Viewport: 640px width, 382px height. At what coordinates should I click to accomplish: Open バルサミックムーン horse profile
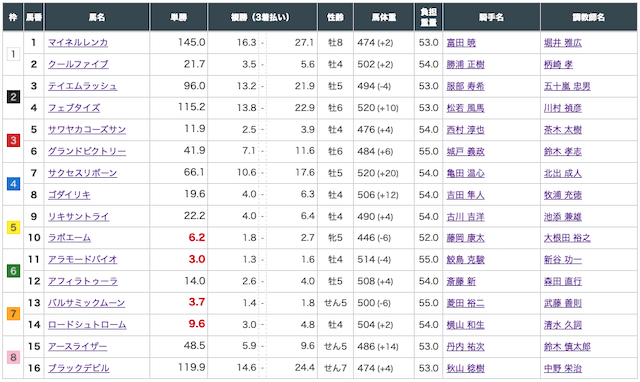[87, 303]
